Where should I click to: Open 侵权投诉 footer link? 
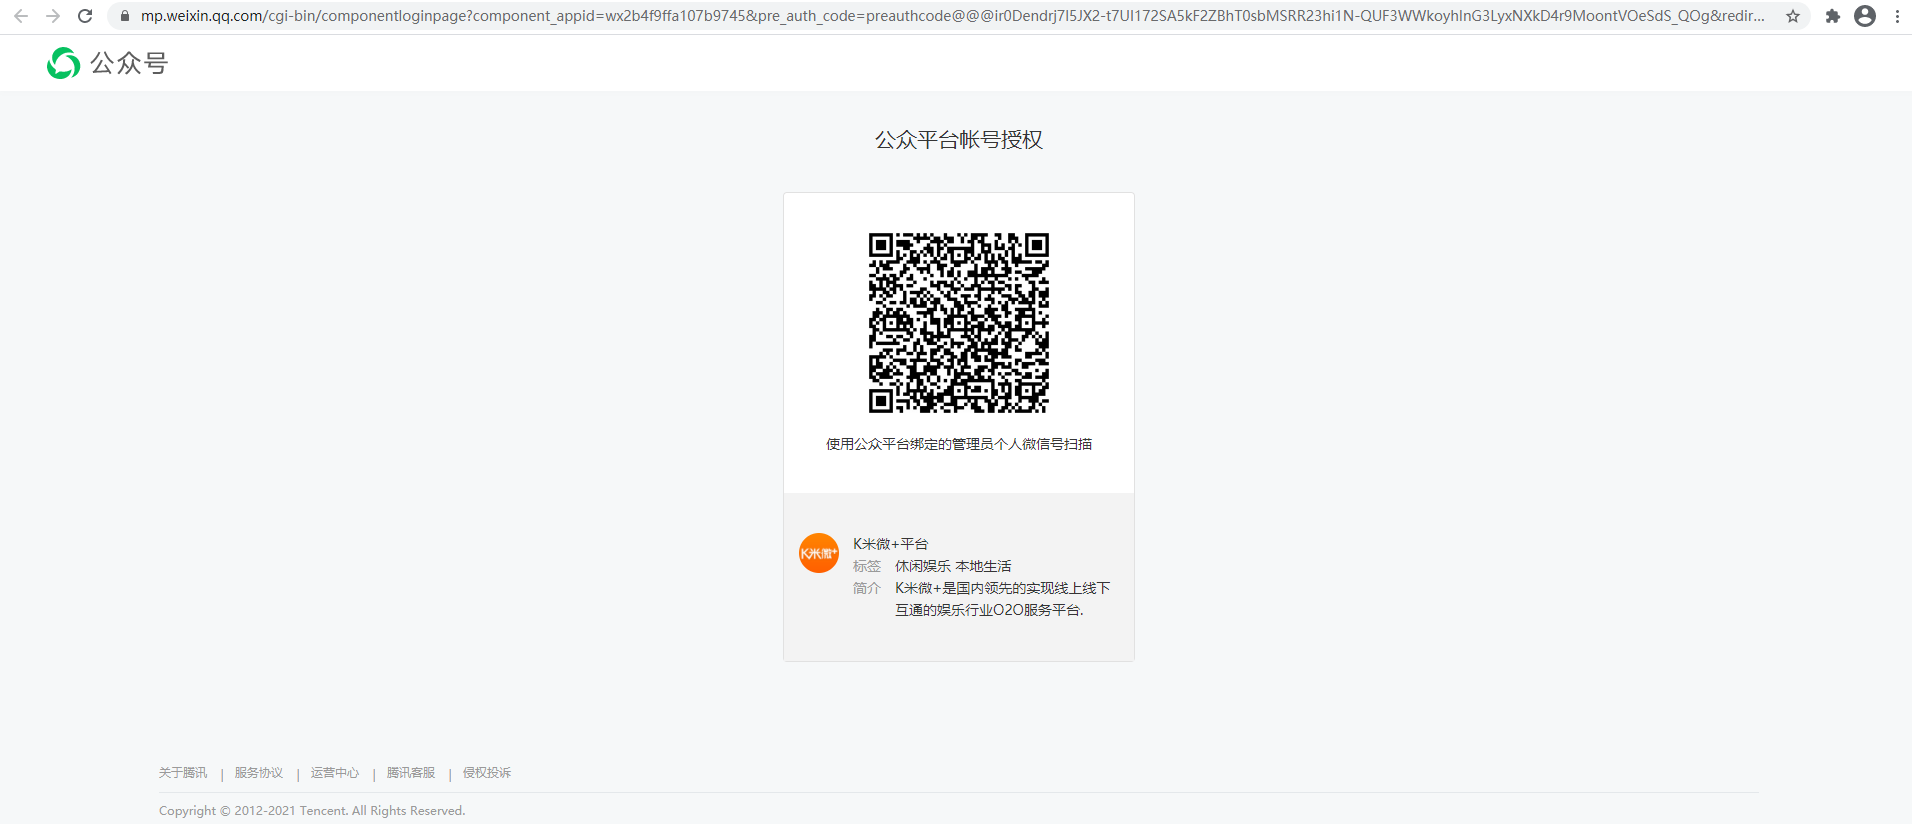click(487, 773)
